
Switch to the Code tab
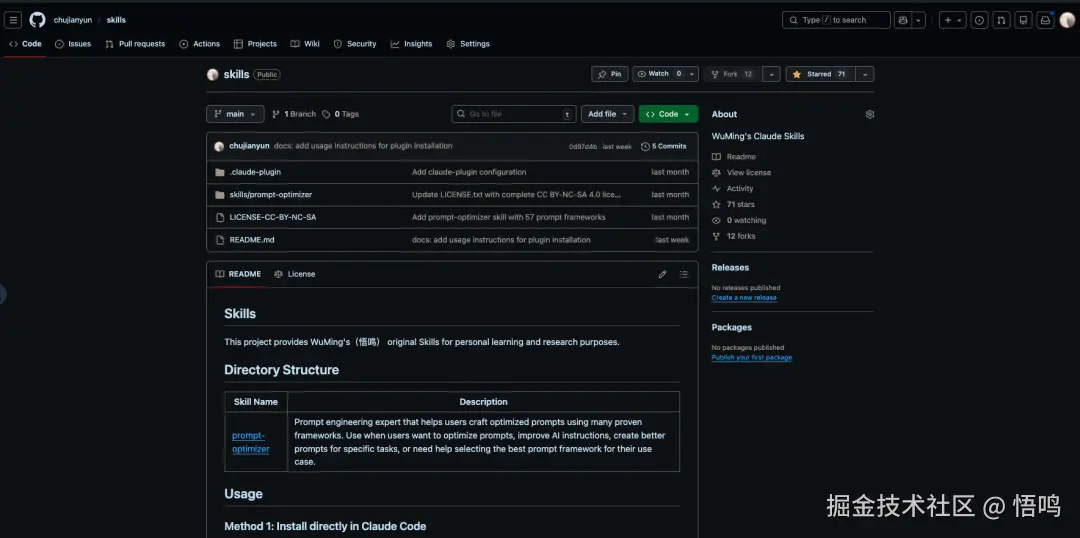click(25, 44)
